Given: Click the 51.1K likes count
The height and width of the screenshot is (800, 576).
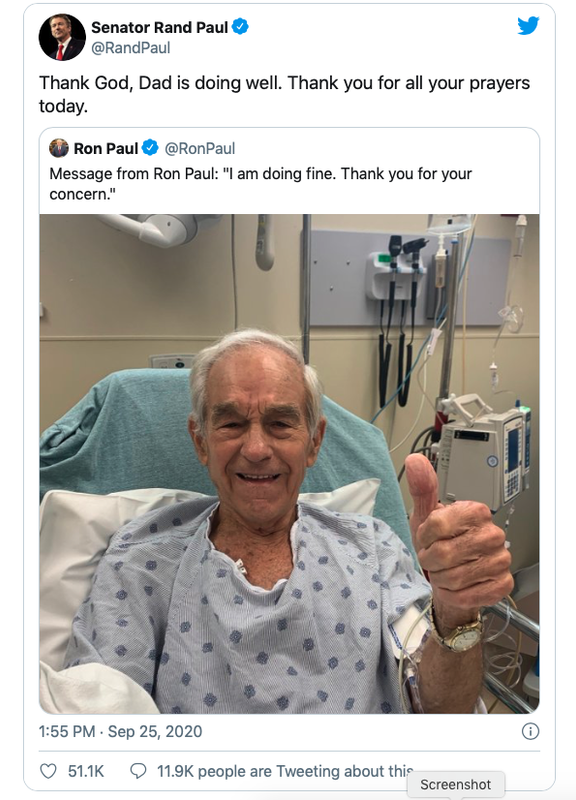Looking at the screenshot, I should pyautogui.click(x=86, y=771).
